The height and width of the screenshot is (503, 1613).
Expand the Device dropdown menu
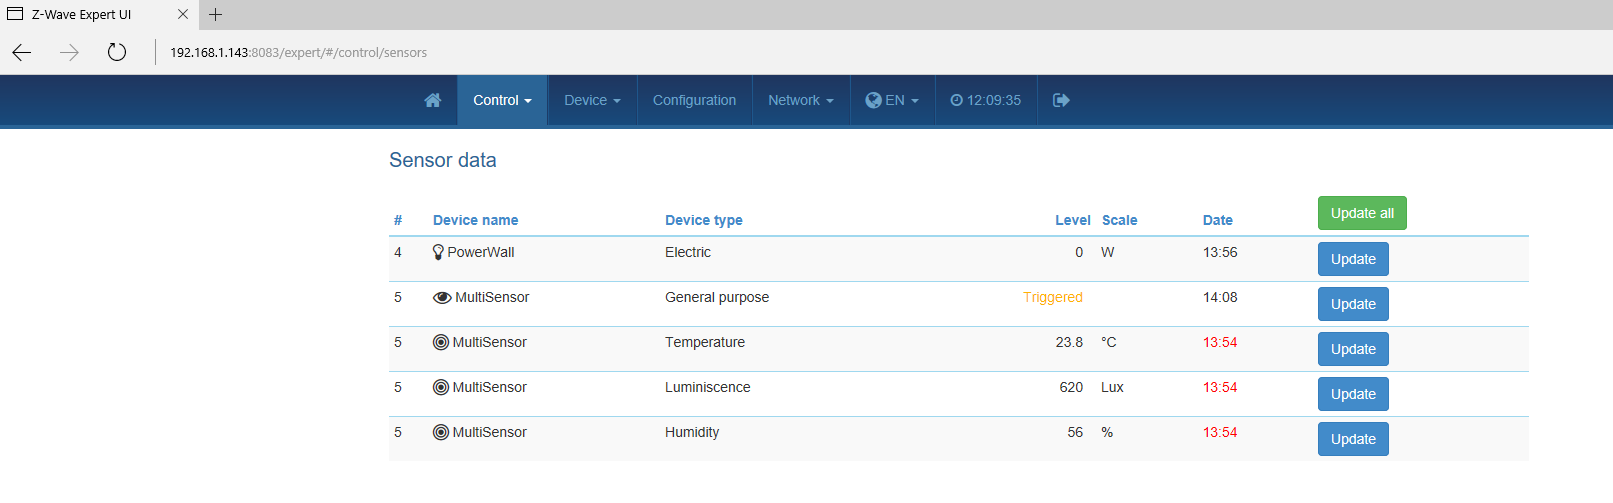click(x=592, y=100)
